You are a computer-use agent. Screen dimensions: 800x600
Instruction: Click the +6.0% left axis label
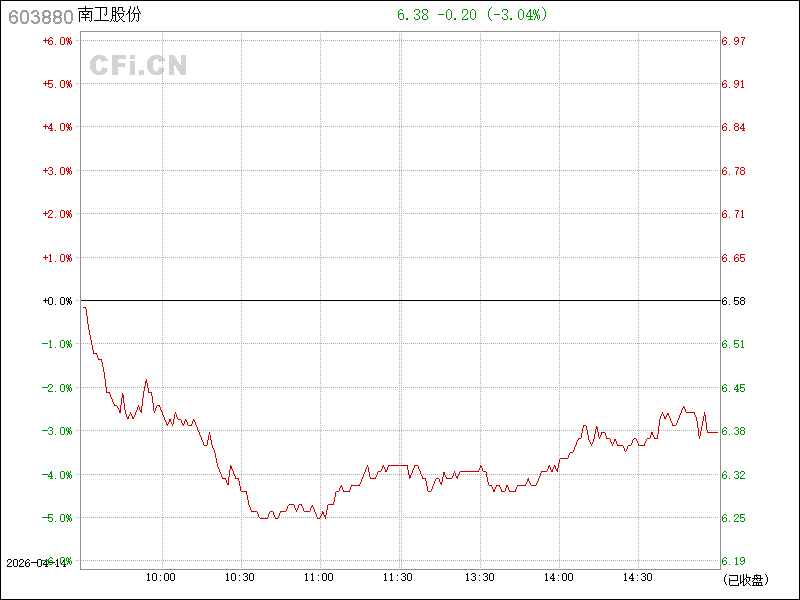tap(57, 41)
